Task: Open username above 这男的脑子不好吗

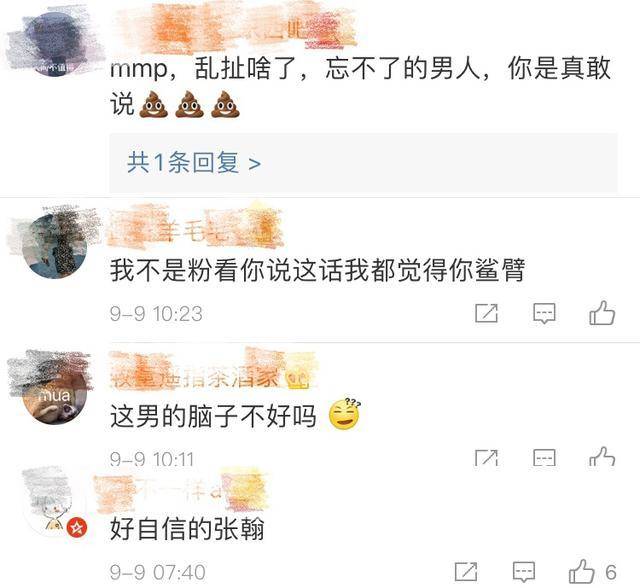Action: (212, 372)
